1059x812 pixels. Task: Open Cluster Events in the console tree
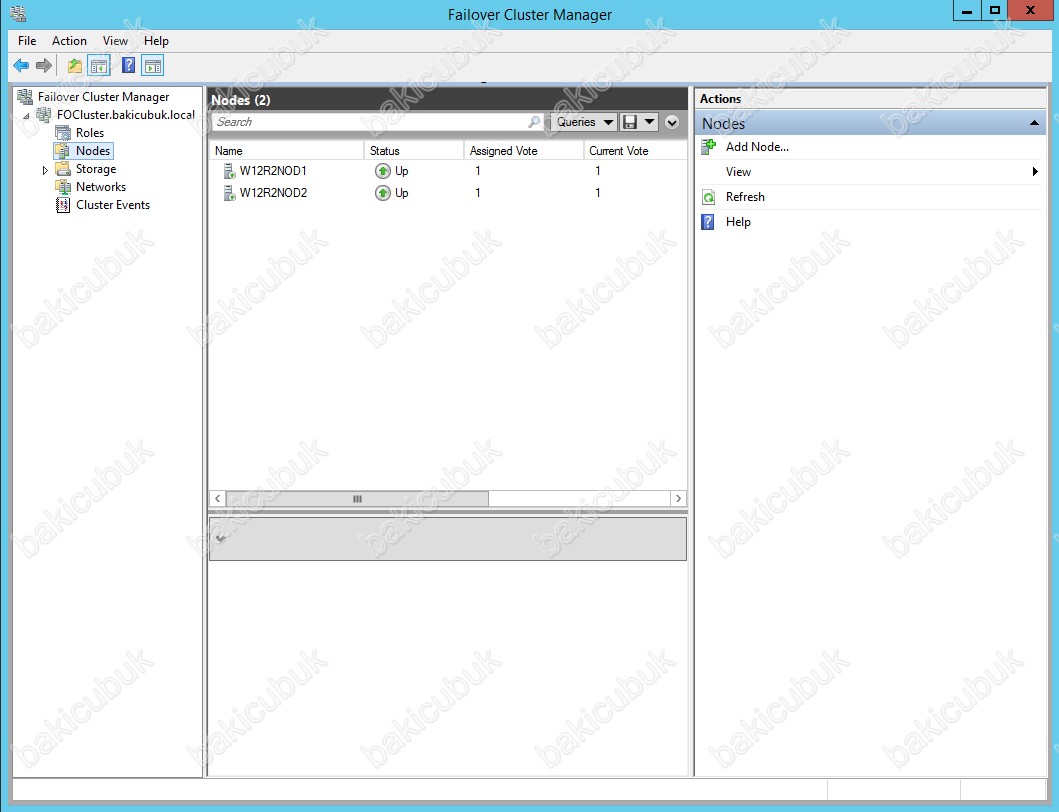coord(113,205)
